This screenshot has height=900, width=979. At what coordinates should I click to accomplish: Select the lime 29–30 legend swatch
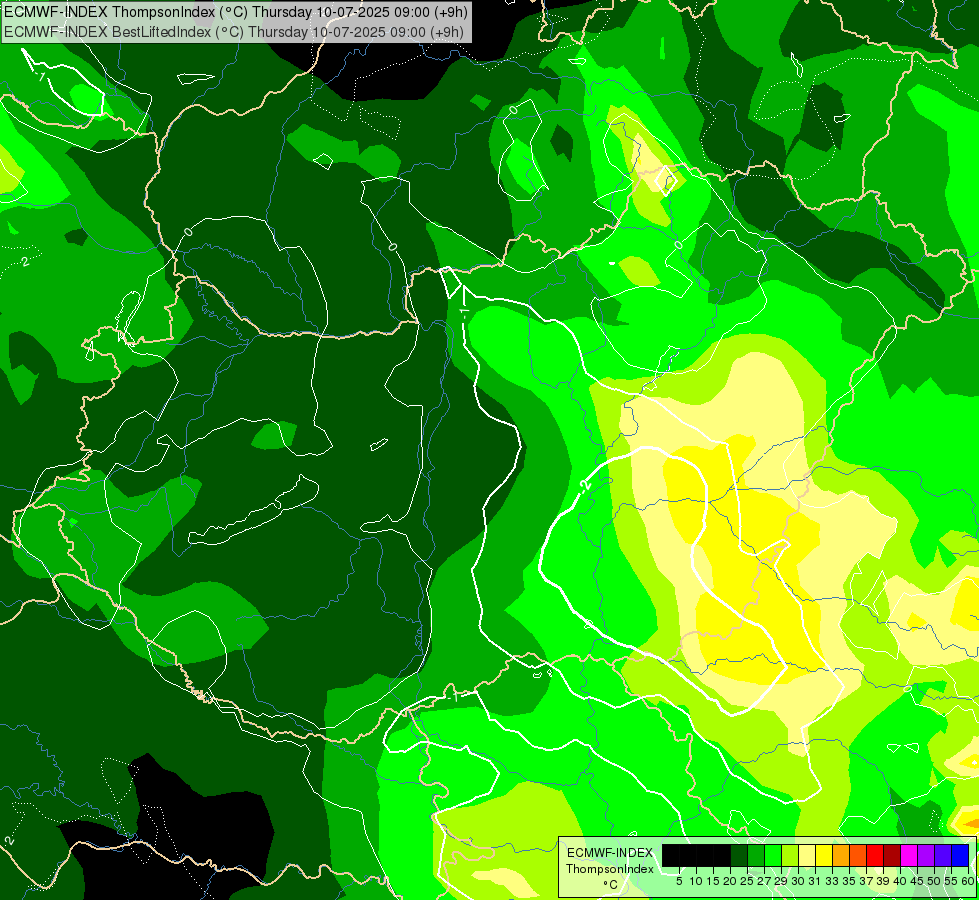tap(790, 856)
